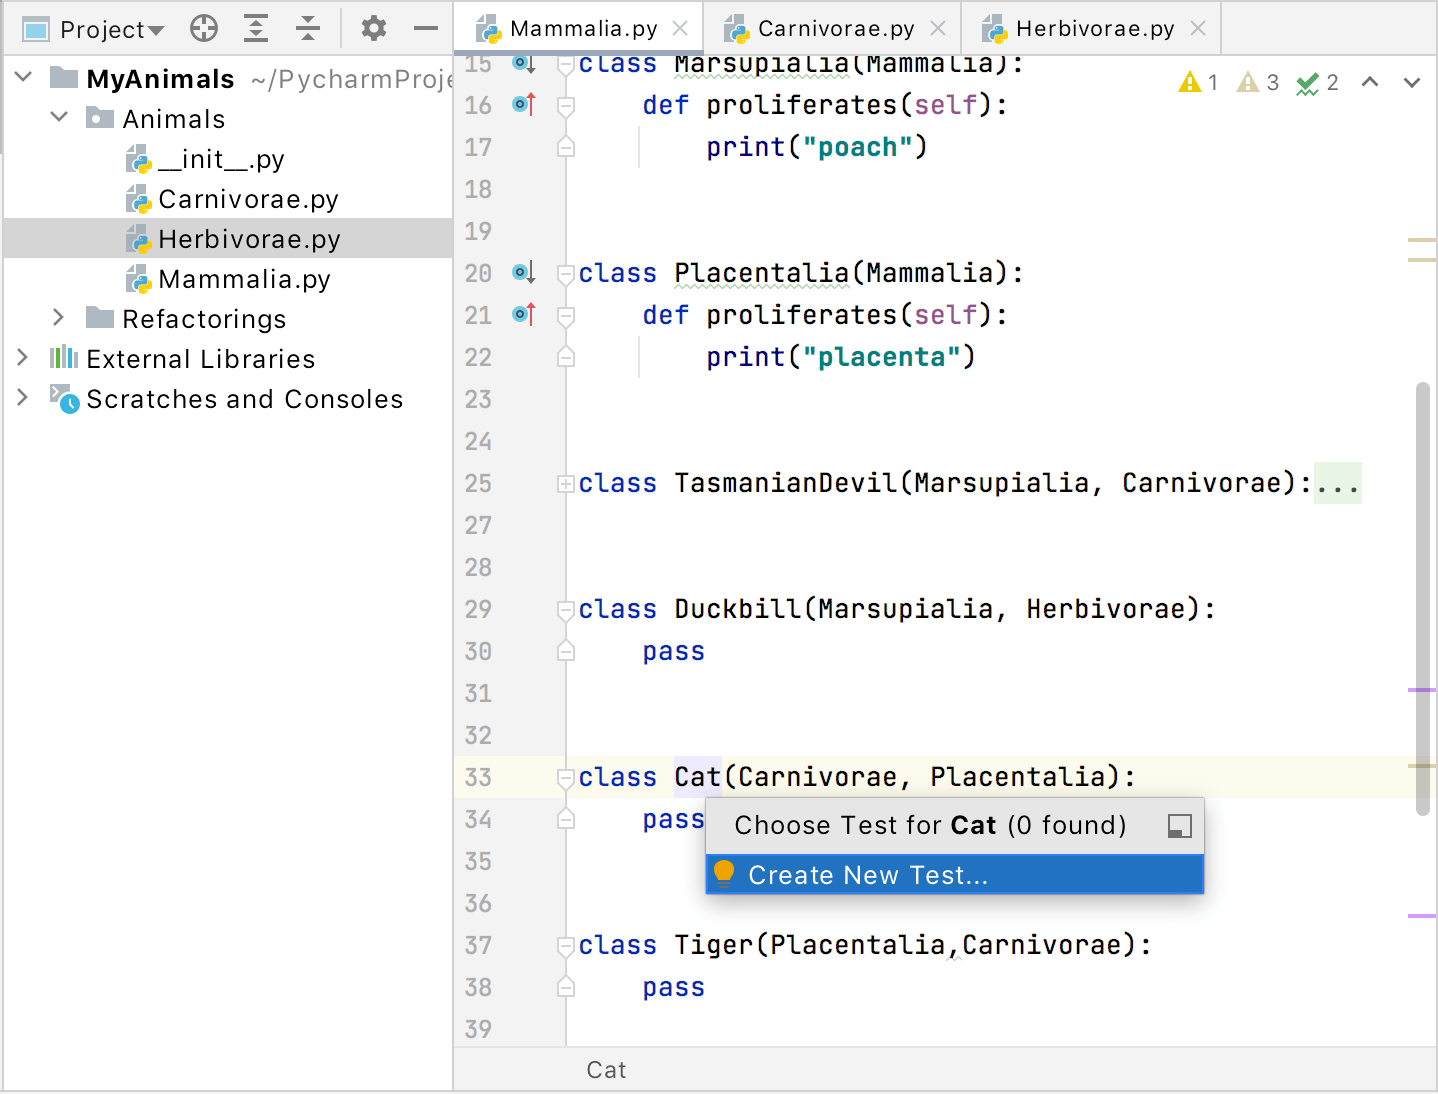1438x1094 pixels.
Task: Close the Herbivorae.py editor tab
Action: 1198,29
